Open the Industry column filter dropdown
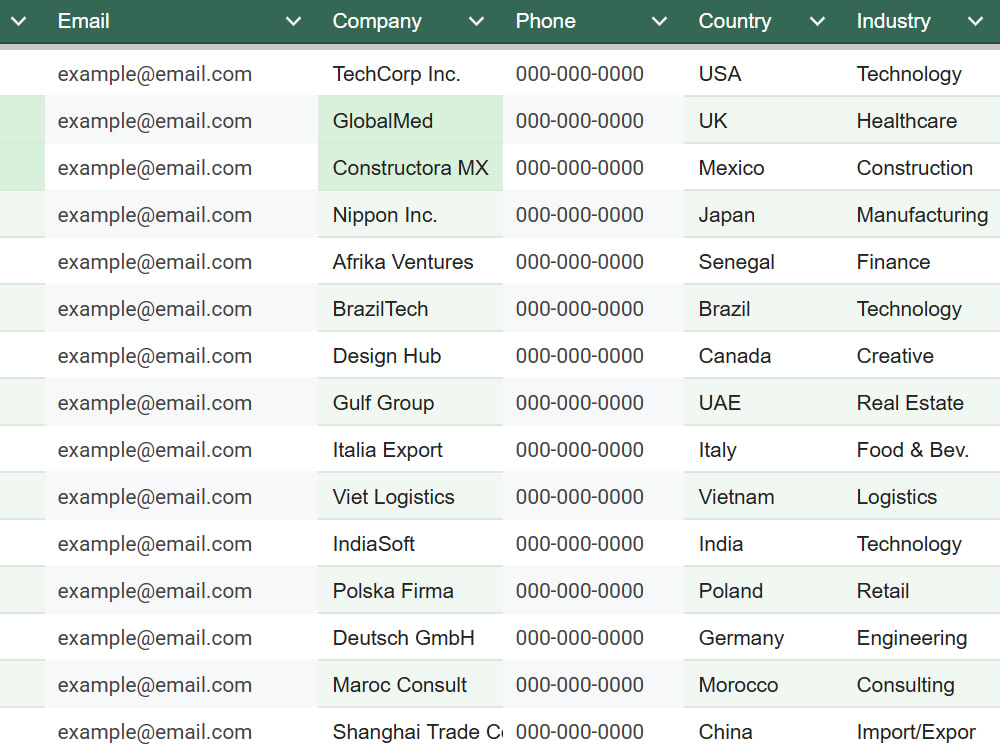Image resolution: width=1000 pixels, height=750 pixels. pyautogui.click(x=975, y=22)
